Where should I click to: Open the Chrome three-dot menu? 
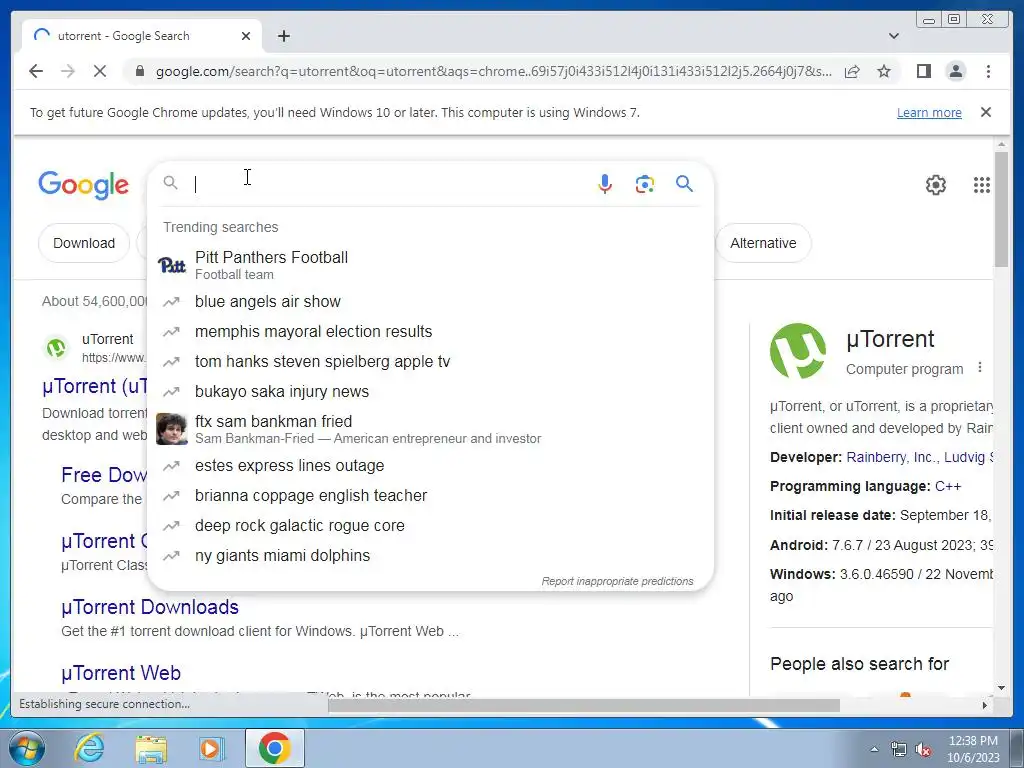(x=988, y=71)
